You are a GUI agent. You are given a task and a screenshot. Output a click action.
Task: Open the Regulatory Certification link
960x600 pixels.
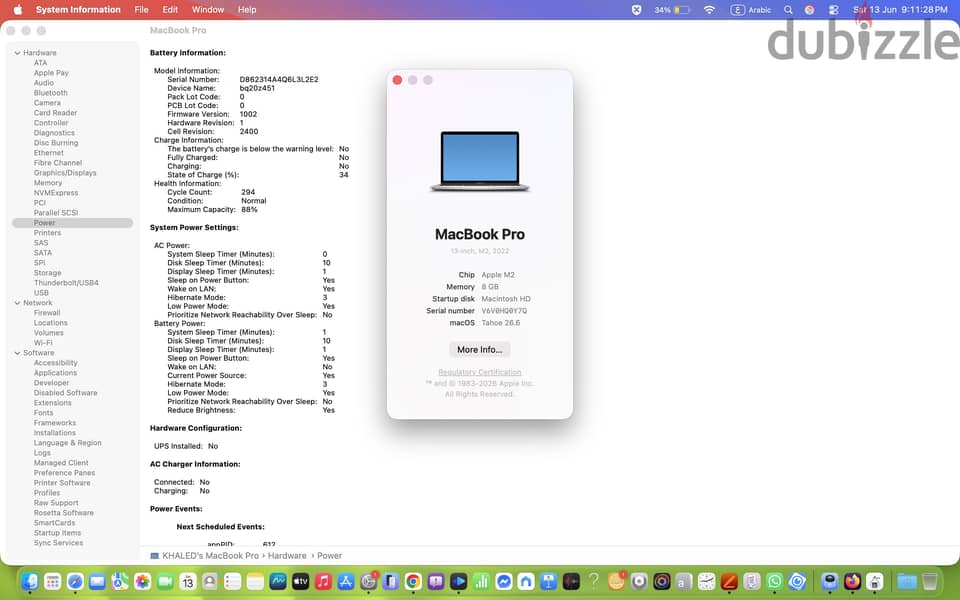click(479, 372)
